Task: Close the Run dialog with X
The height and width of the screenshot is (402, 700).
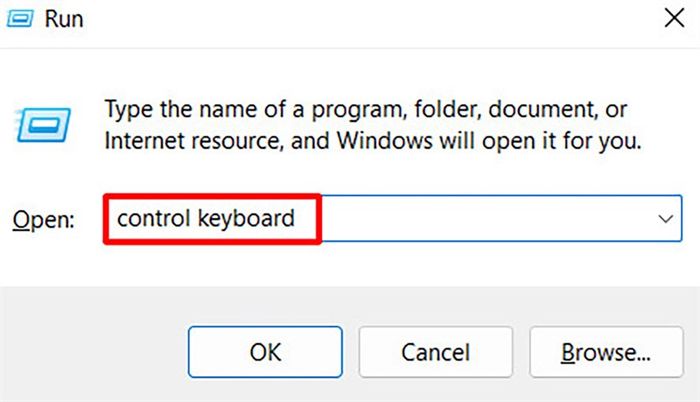Action: (674, 18)
